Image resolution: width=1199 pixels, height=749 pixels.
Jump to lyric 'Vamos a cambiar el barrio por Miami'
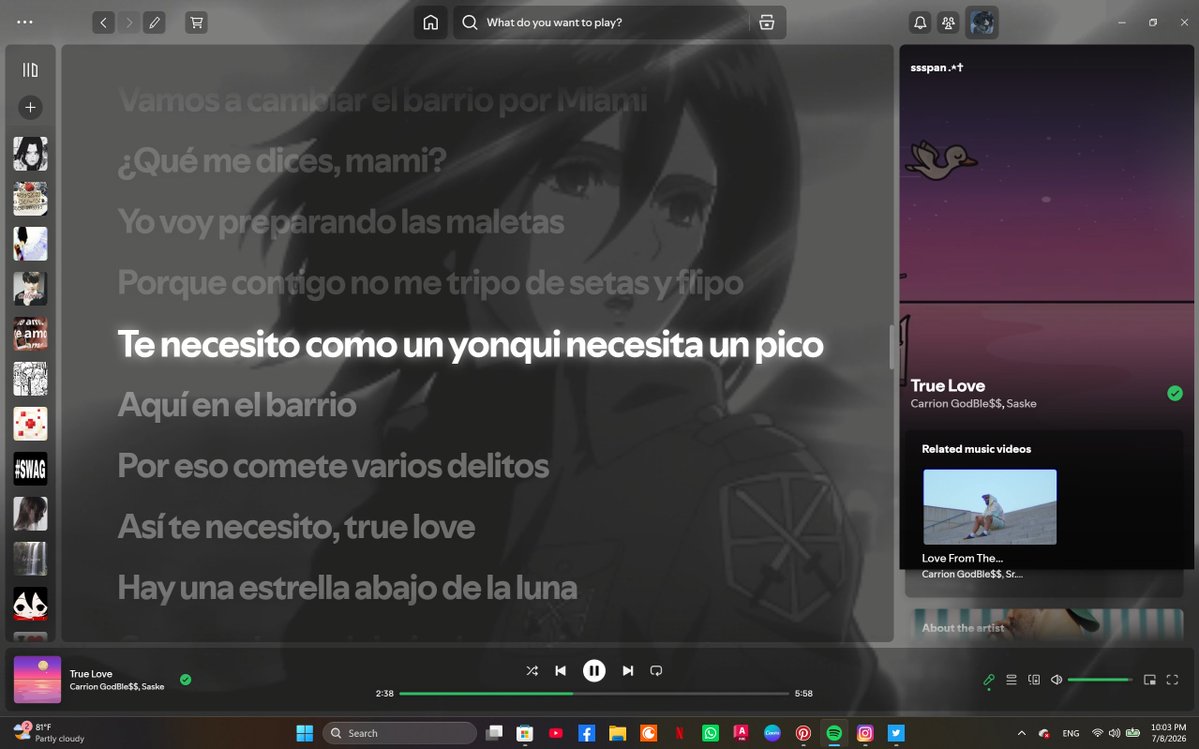coord(383,100)
